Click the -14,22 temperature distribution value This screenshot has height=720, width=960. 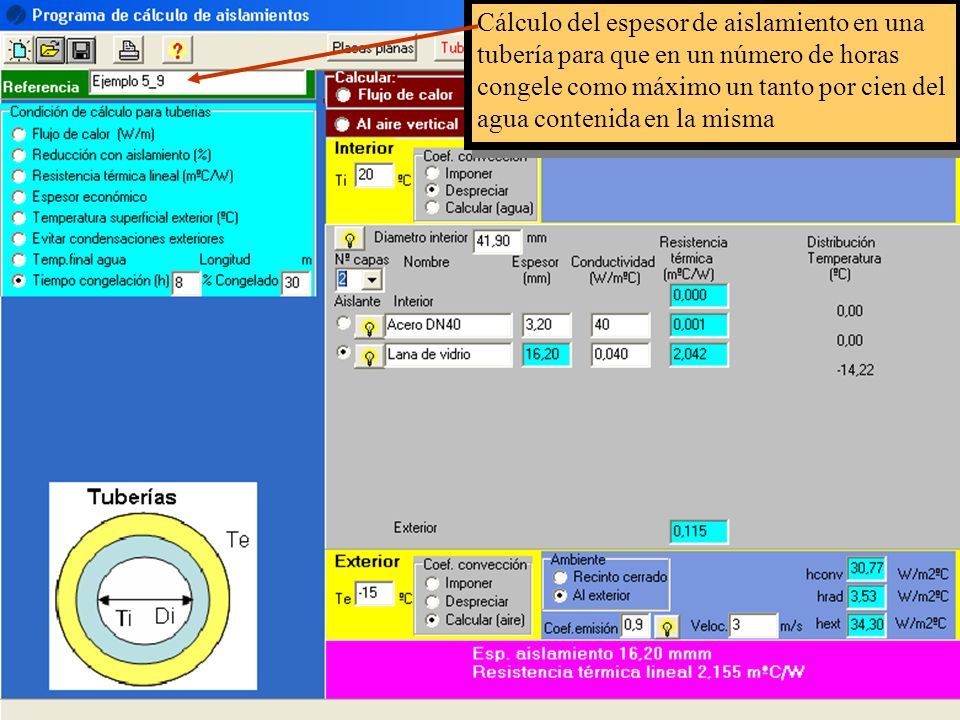click(855, 370)
